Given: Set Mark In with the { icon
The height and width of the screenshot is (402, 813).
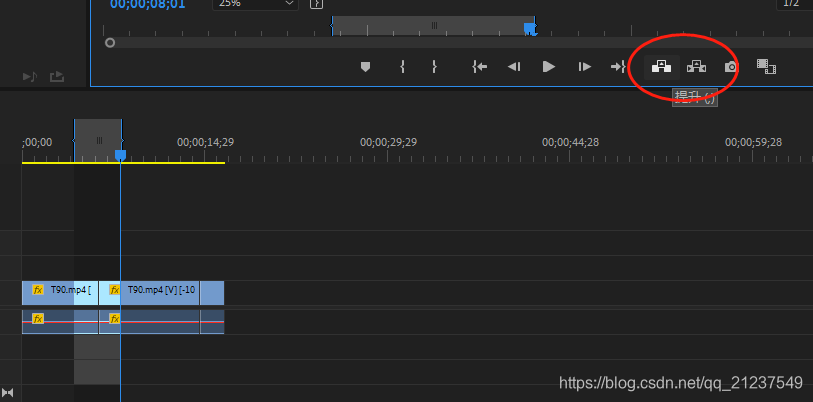Looking at the screenshot, I should (x=402, y=66).
